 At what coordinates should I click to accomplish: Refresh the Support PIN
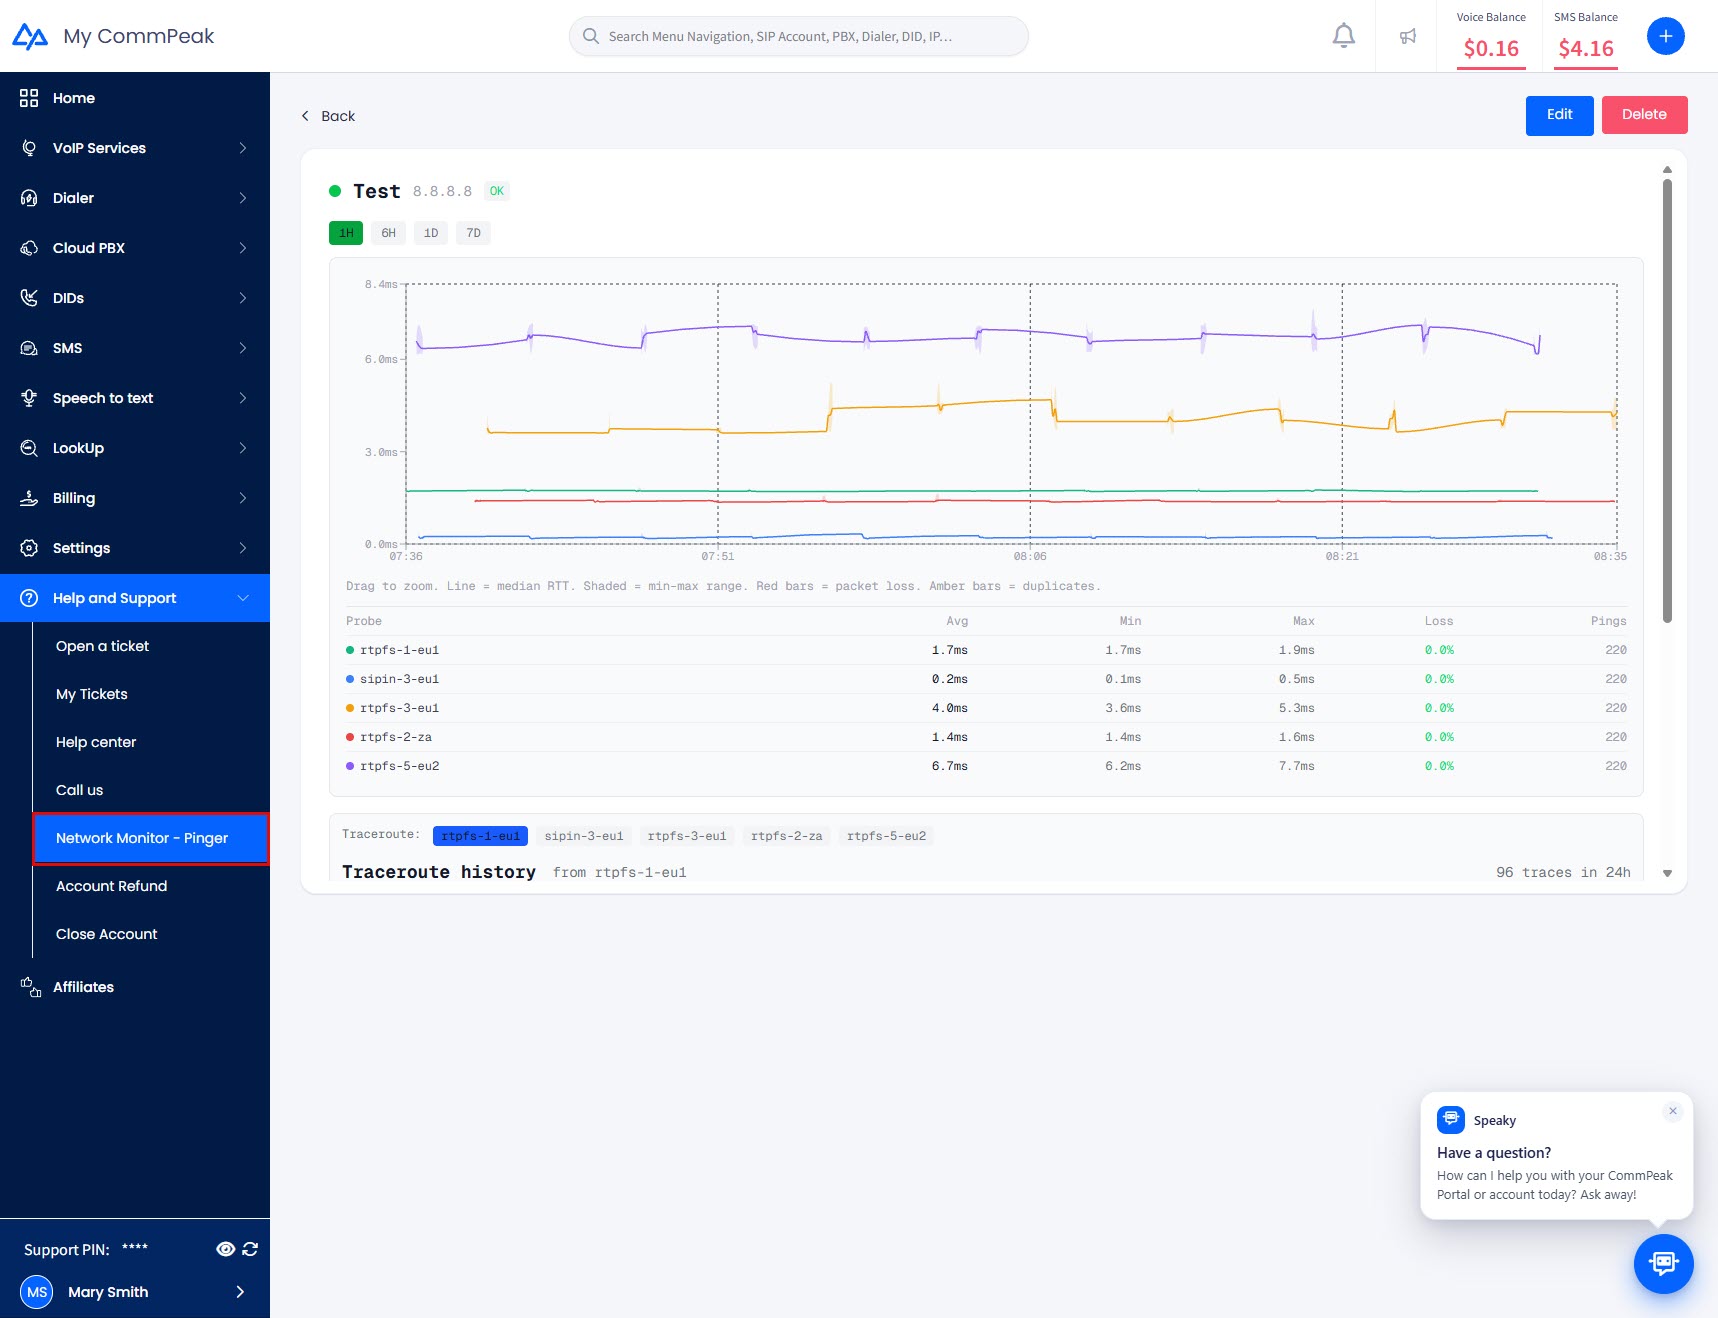[x=250, y=1249]
